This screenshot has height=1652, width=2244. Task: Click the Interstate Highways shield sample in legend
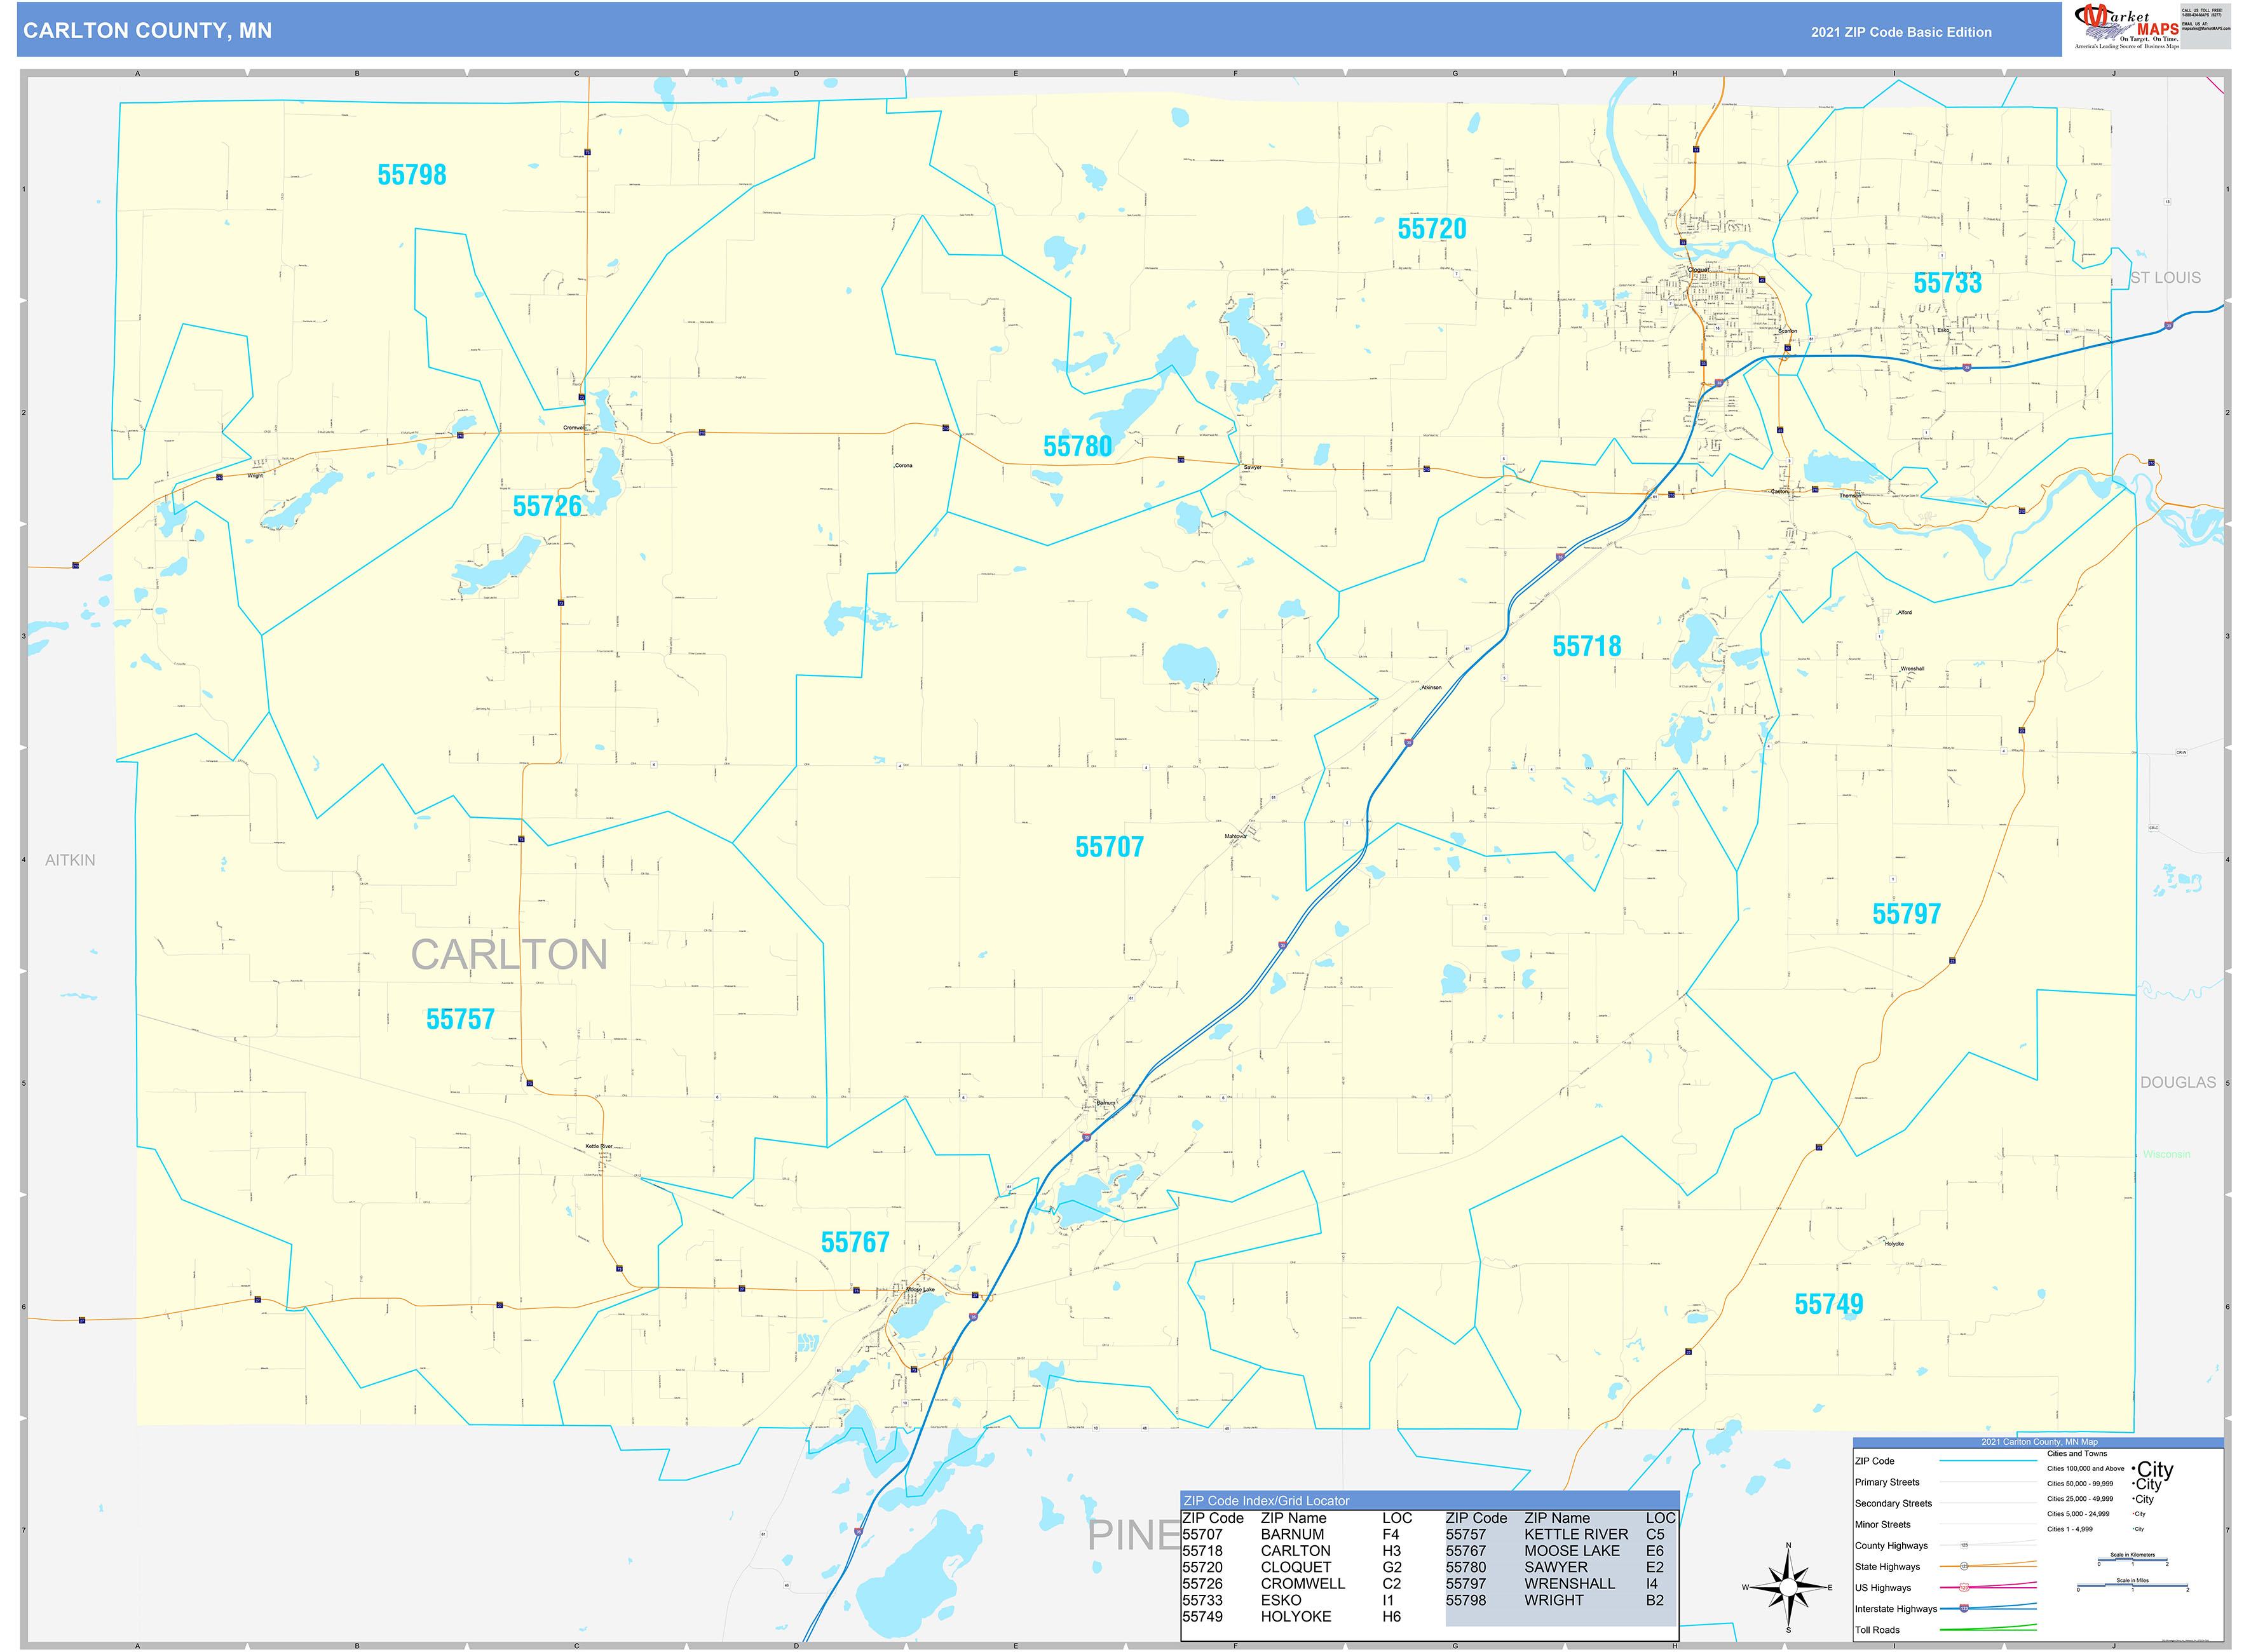1964,1608
